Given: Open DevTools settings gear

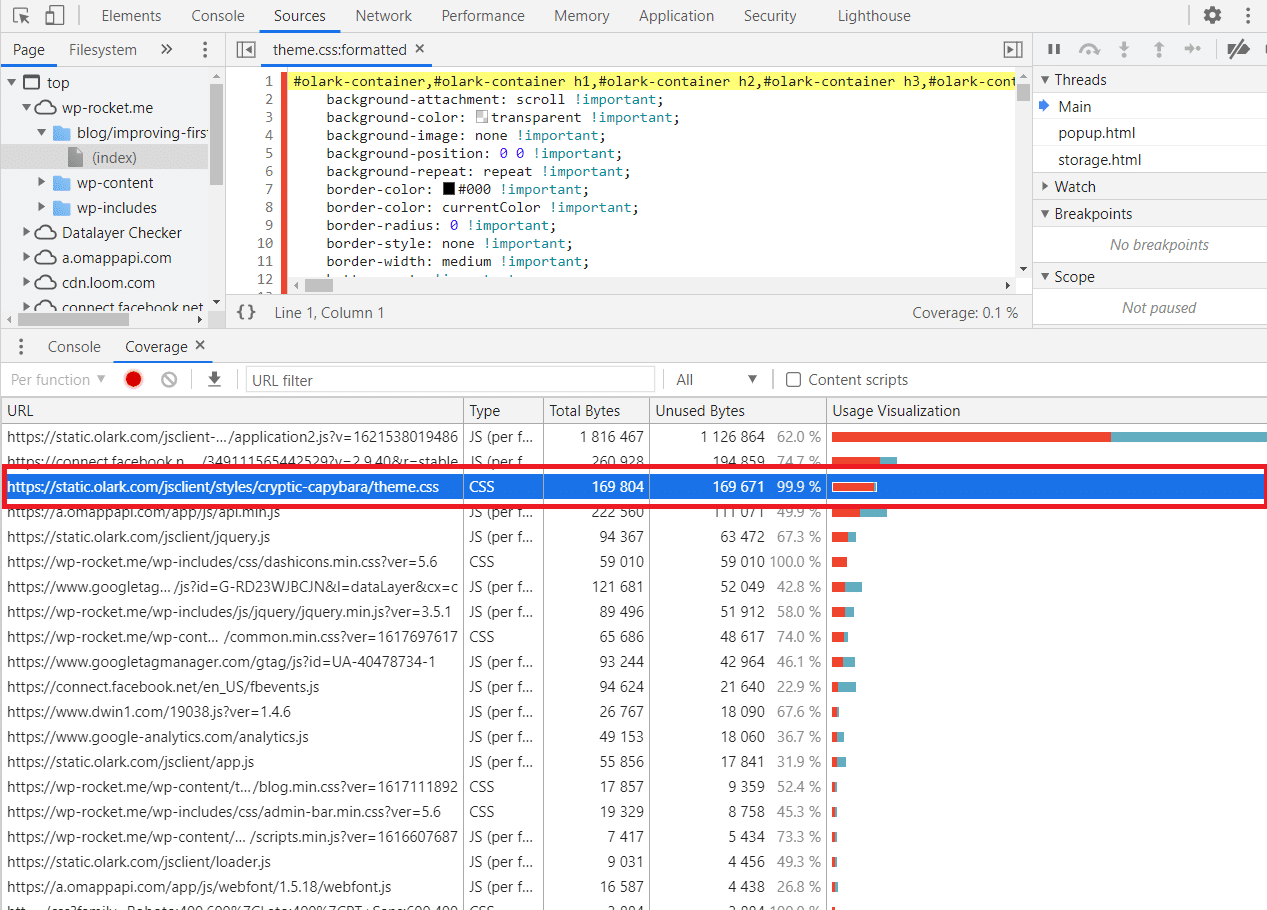Looking at the screenshot, I should tap(1212, 16).
